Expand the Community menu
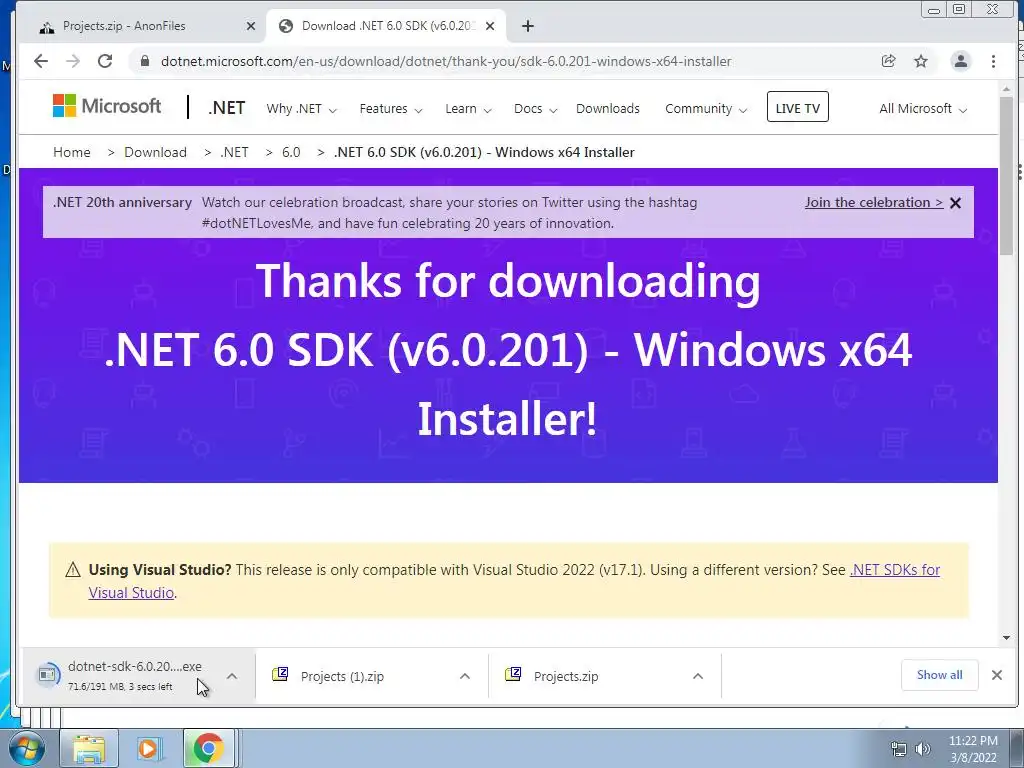Viewport: 1024px width, 768px height. coord(705,109)
